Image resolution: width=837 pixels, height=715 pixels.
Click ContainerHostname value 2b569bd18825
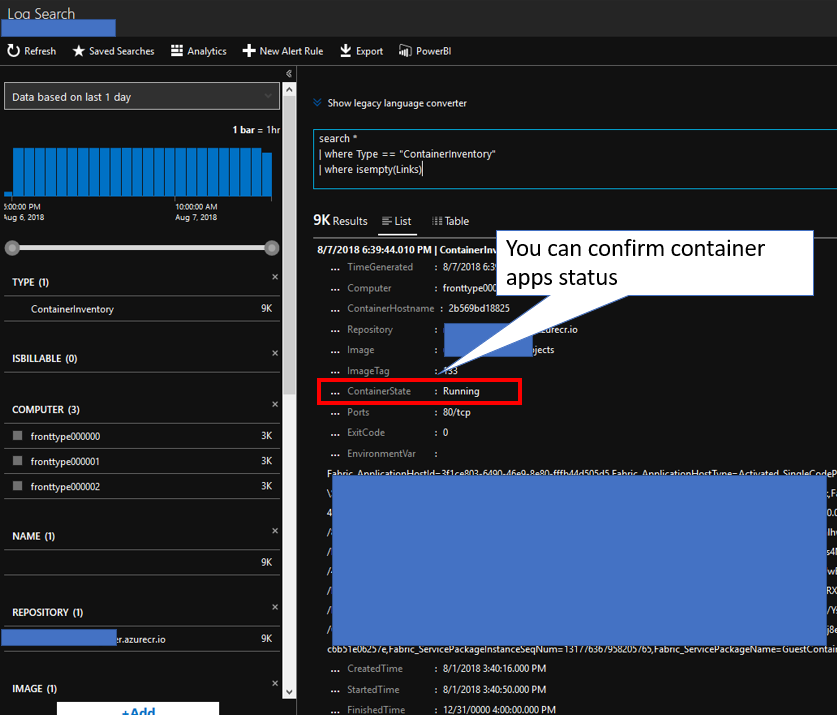click(x=479, y=308)
